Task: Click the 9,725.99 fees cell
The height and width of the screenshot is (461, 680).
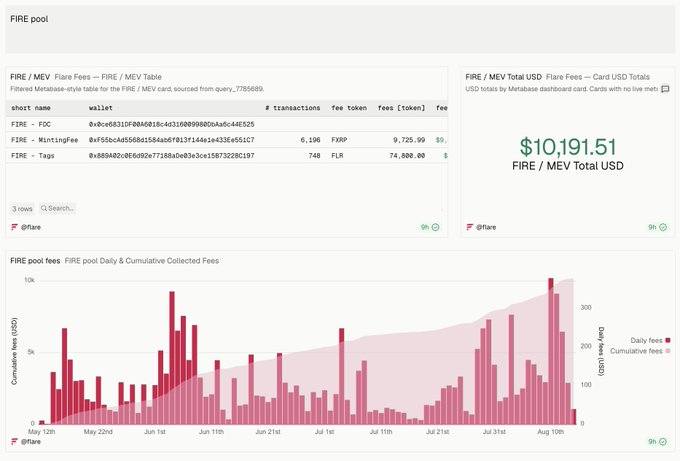Action: tap(409, 140)
